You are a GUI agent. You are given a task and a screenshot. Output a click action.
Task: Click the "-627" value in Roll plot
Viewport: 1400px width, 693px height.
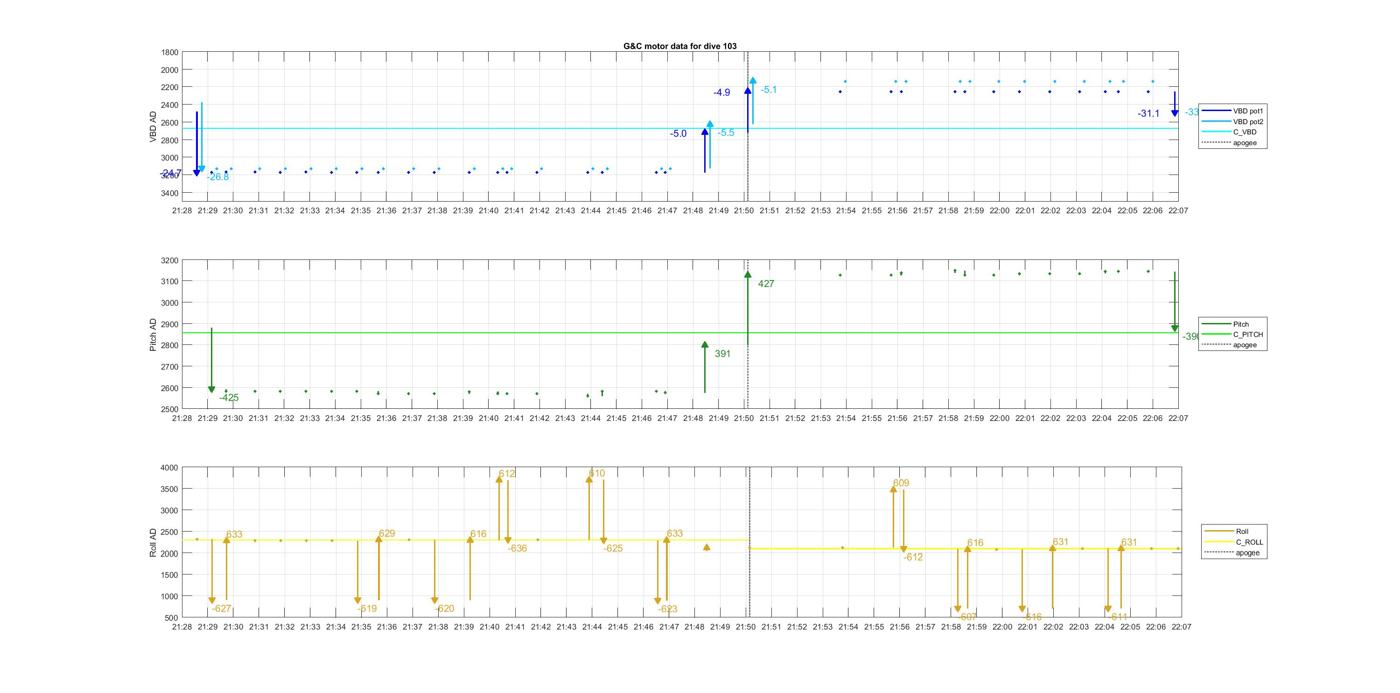point(222,609)
